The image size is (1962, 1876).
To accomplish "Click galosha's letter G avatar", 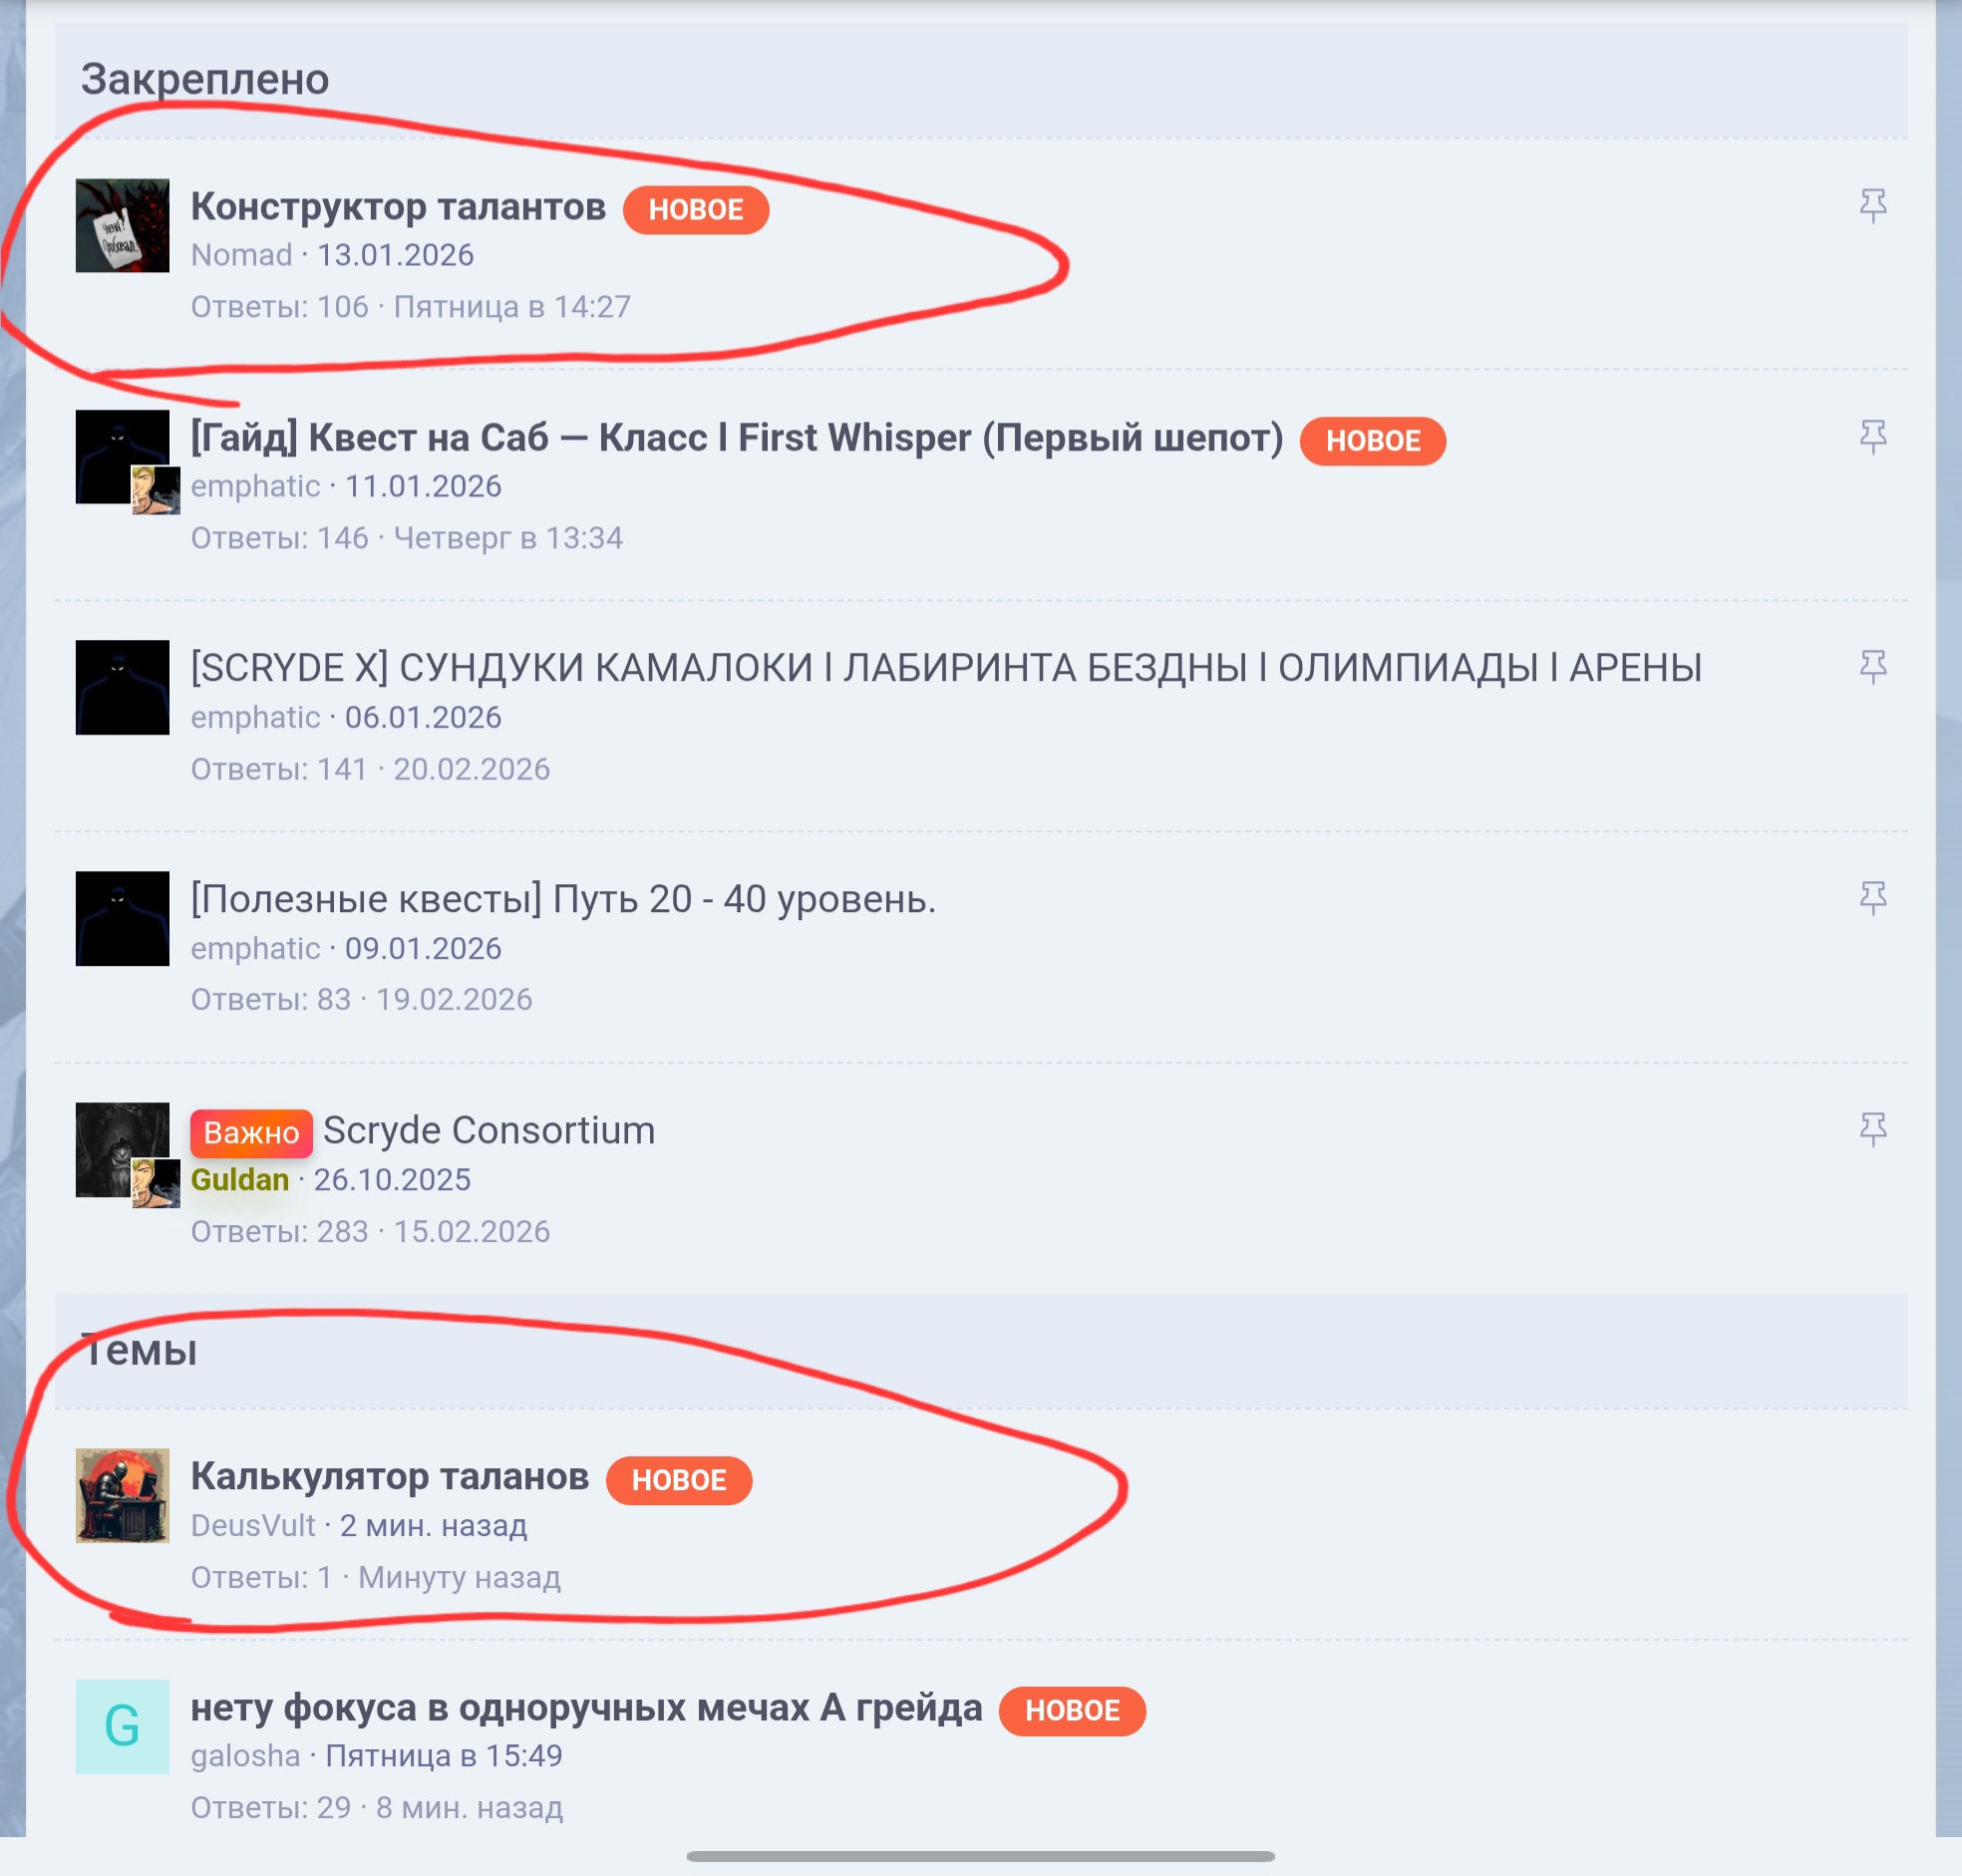I will pos(122,1726).
